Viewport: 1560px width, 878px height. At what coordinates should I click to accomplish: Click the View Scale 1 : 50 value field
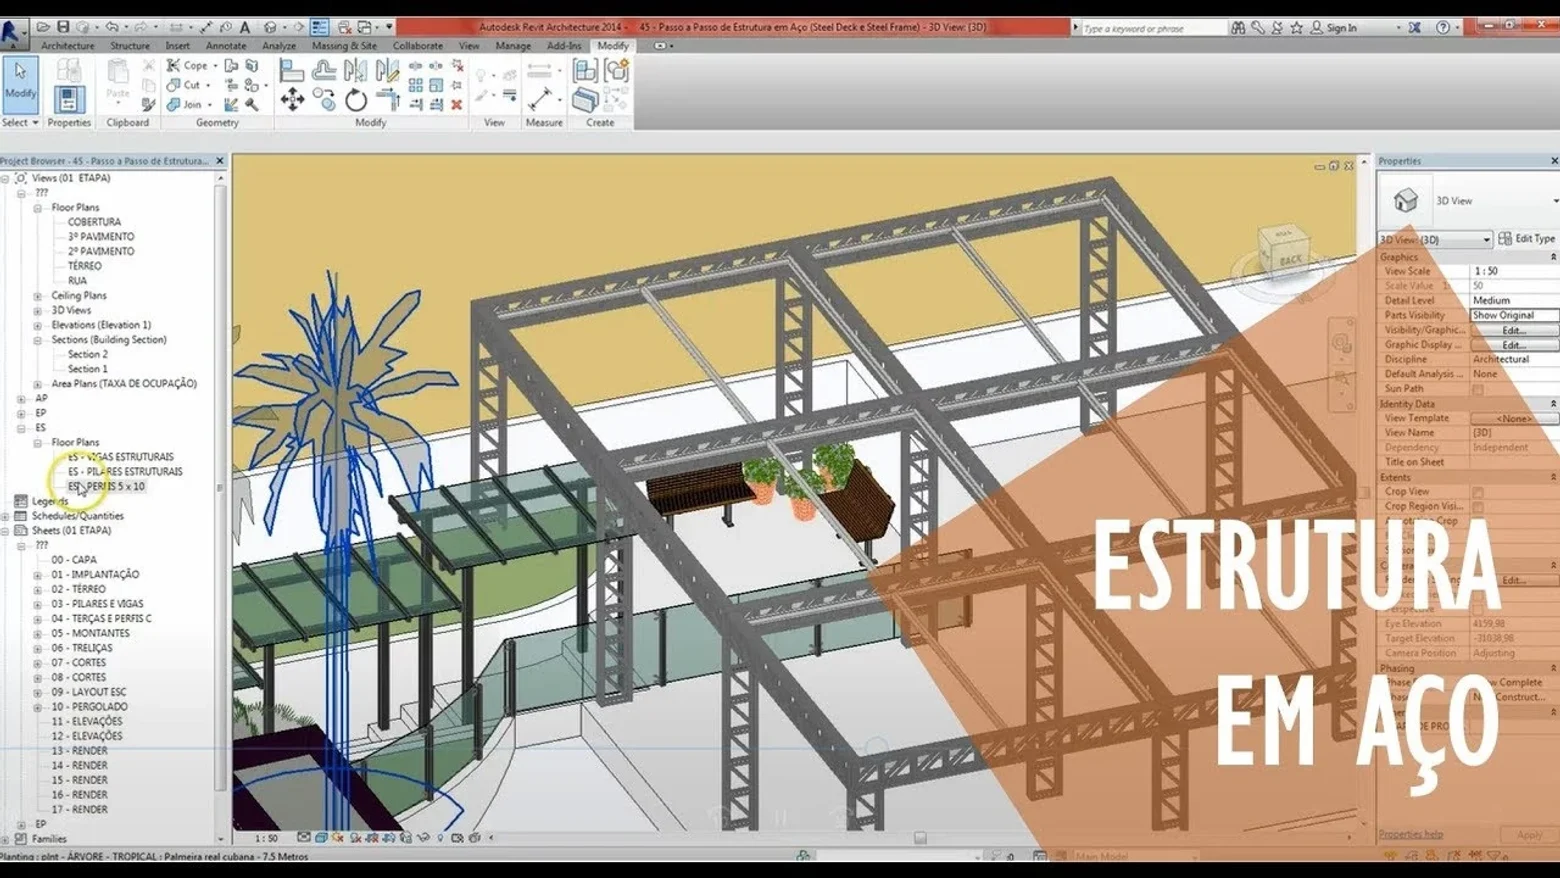pos(1514,271)
